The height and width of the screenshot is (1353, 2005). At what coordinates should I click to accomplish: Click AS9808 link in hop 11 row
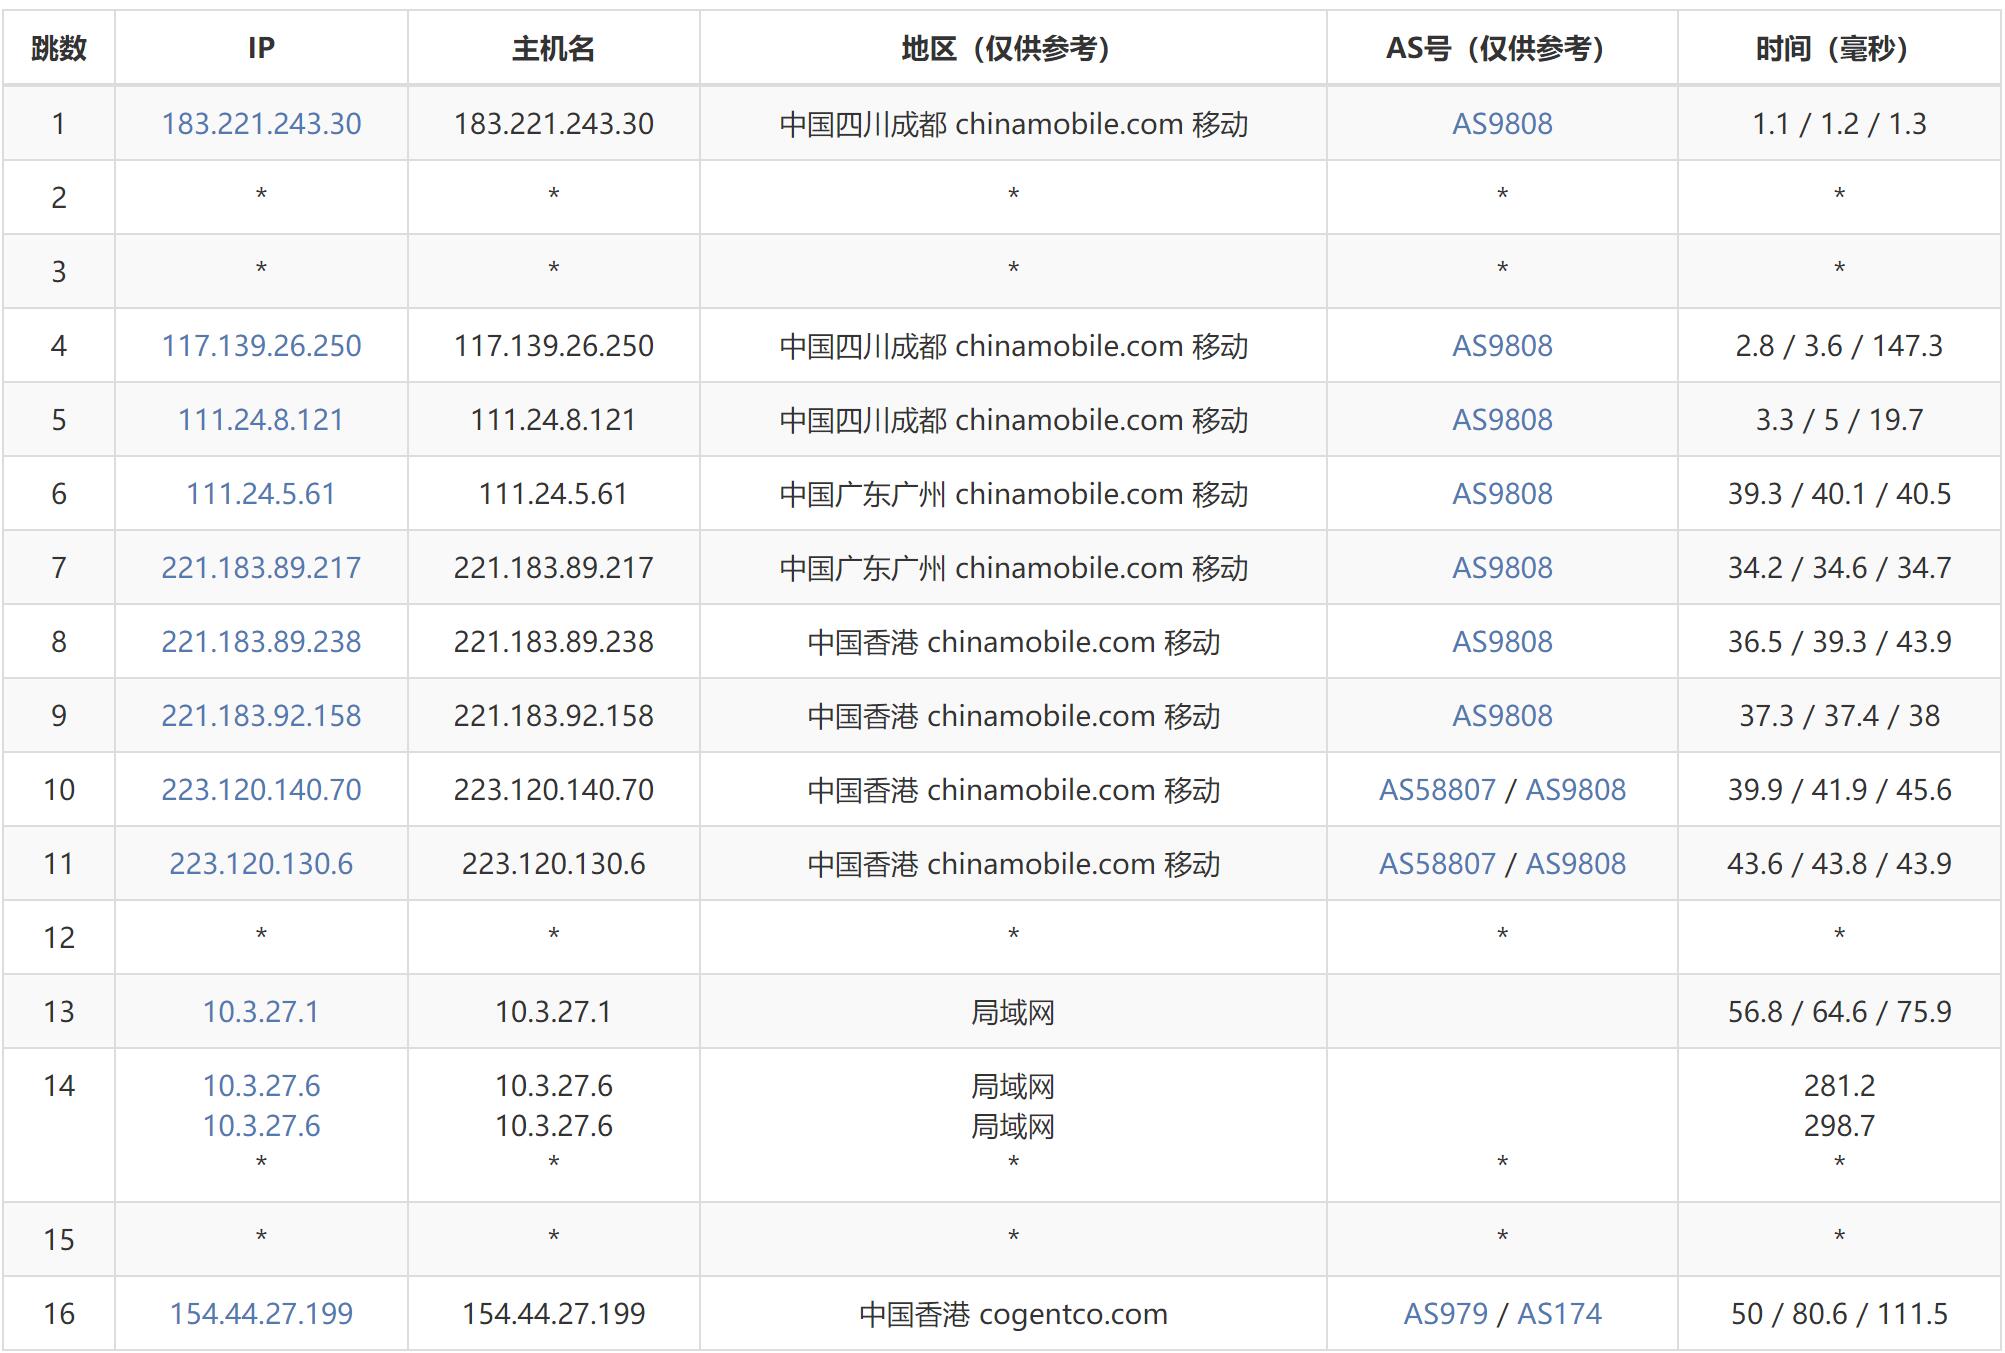point(1575,864)
